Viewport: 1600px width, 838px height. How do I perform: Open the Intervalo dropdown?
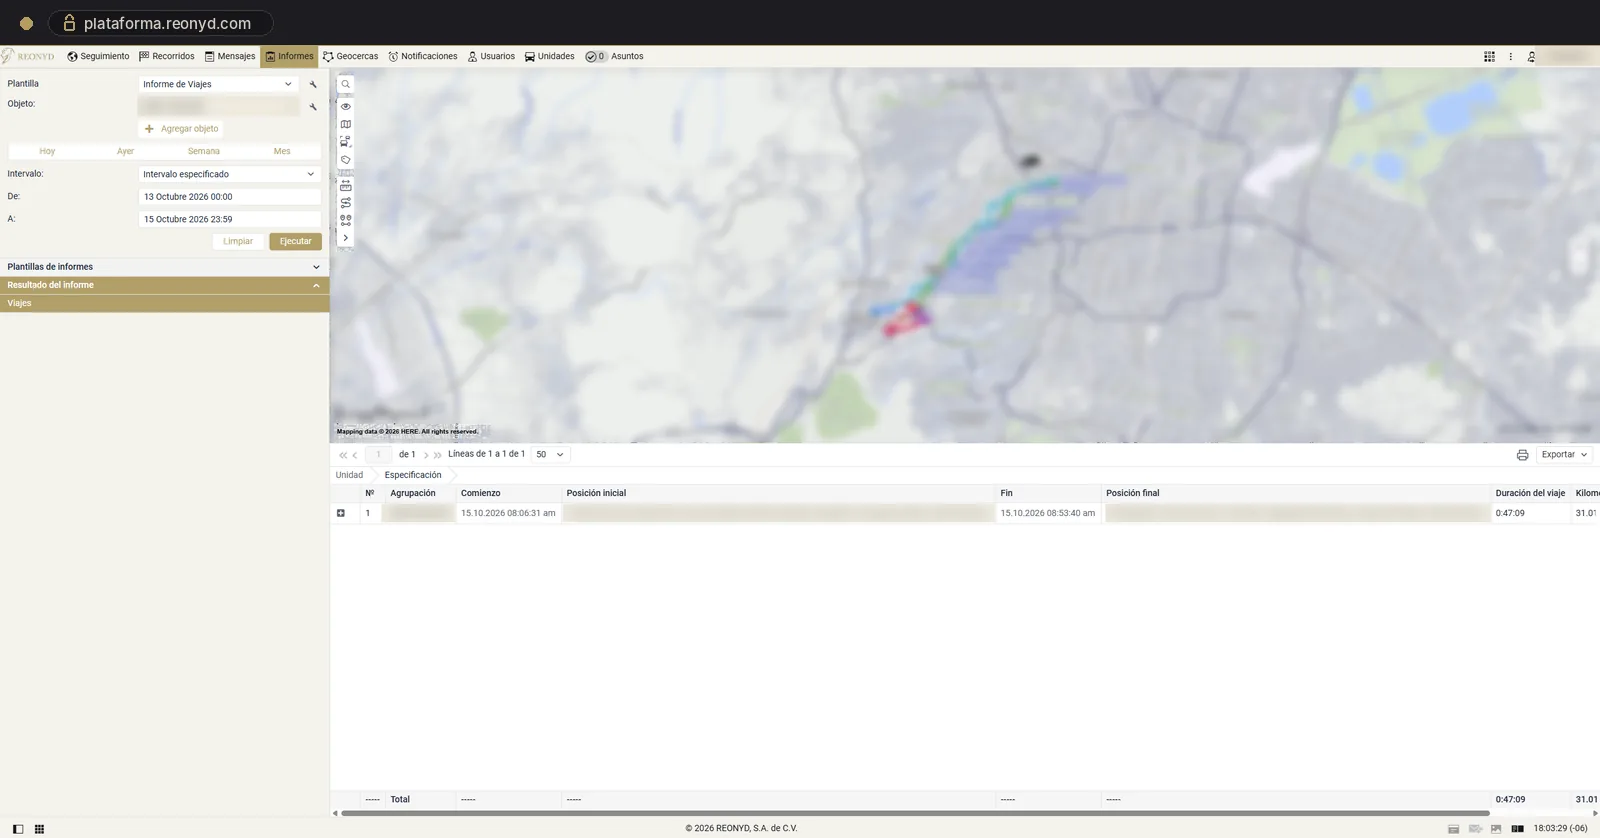coord(229,174)
